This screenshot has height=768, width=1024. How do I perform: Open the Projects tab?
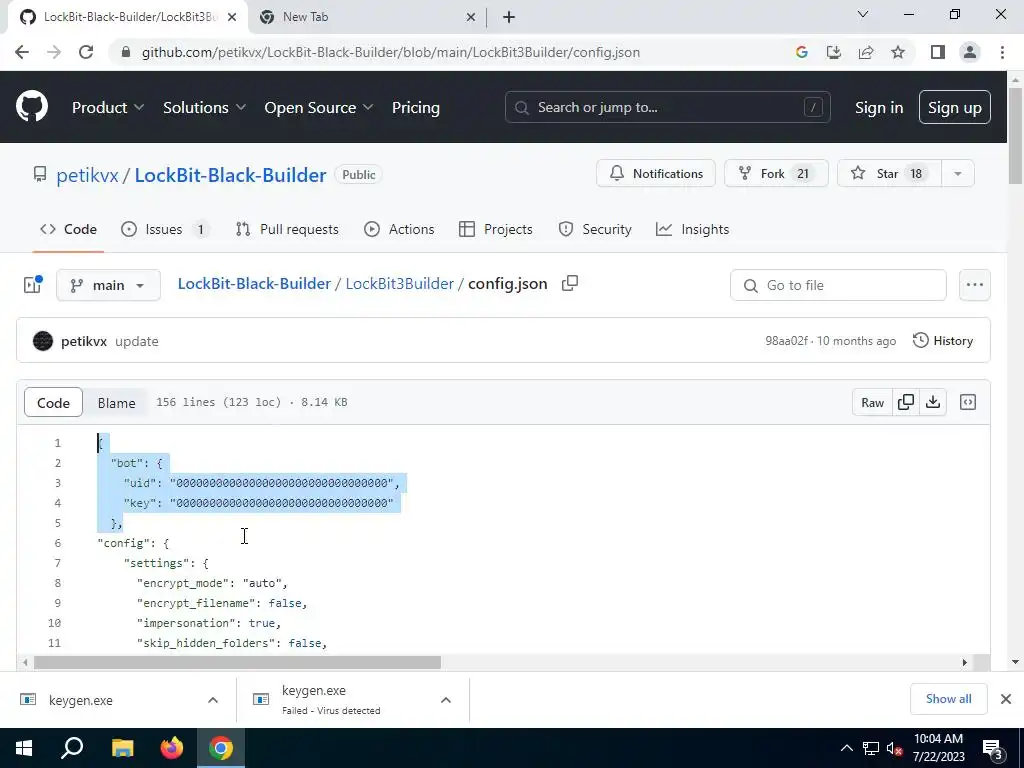(496, 229)
